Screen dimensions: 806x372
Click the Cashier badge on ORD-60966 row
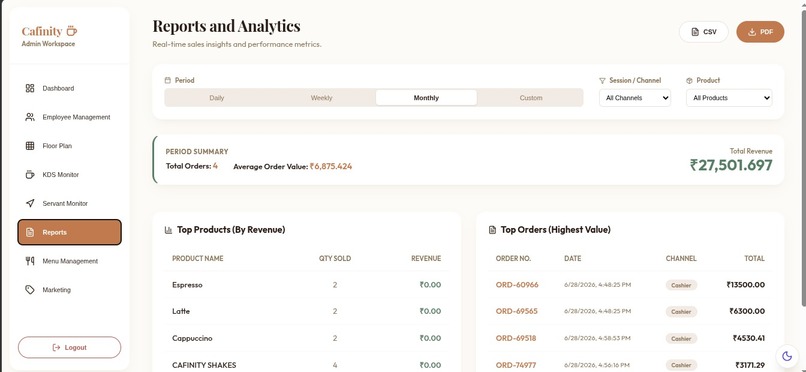(681, 285)
